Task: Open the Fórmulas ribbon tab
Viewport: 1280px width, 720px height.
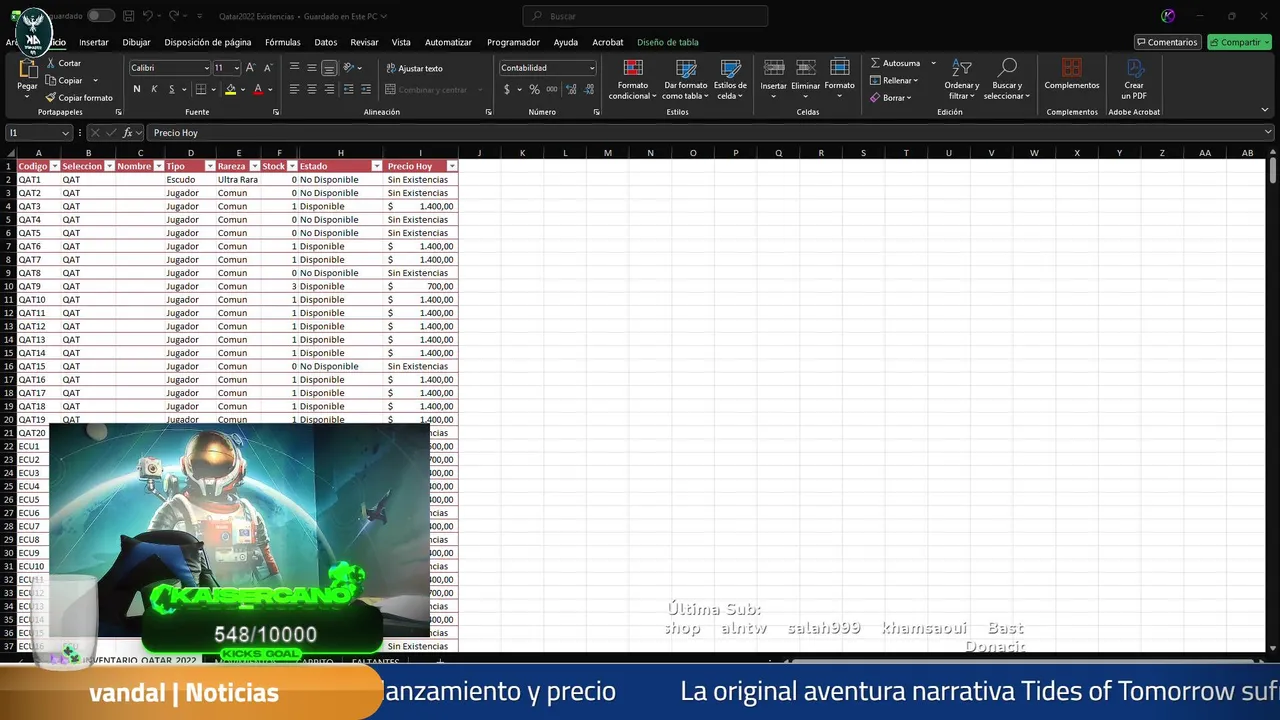Action: pos(283,42)
